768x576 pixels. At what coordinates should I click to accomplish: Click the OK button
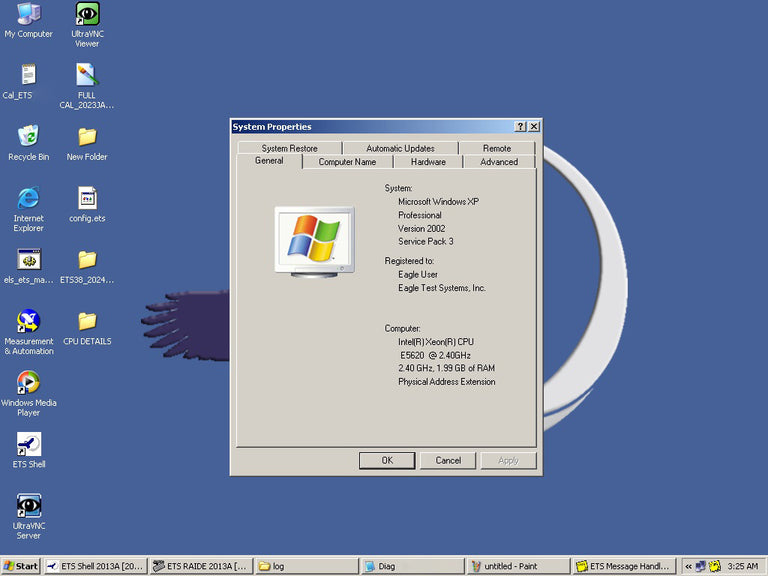(387, 460)
